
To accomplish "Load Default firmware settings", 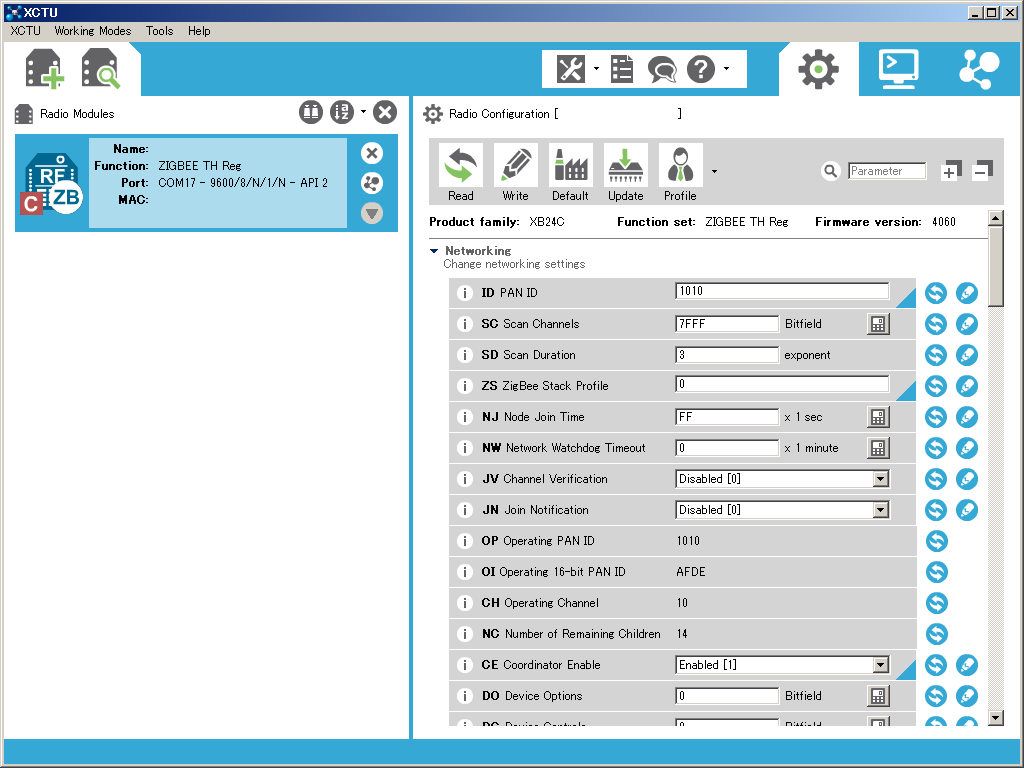I will [570, 172].
